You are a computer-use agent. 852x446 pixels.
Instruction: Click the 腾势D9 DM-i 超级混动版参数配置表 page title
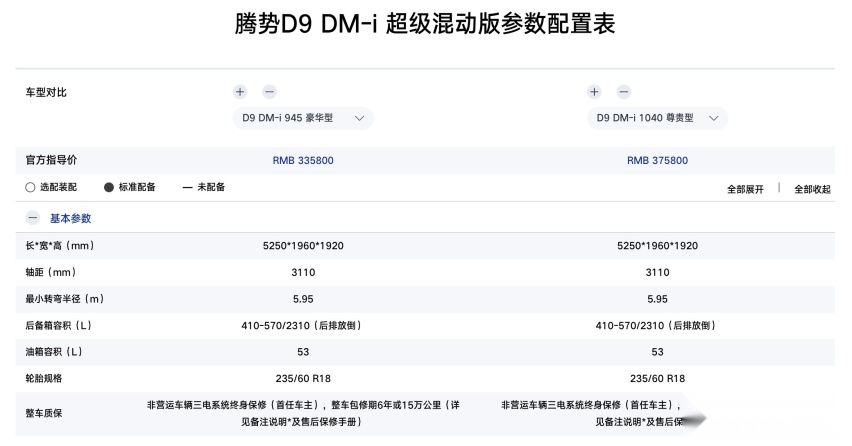[425, 24]
